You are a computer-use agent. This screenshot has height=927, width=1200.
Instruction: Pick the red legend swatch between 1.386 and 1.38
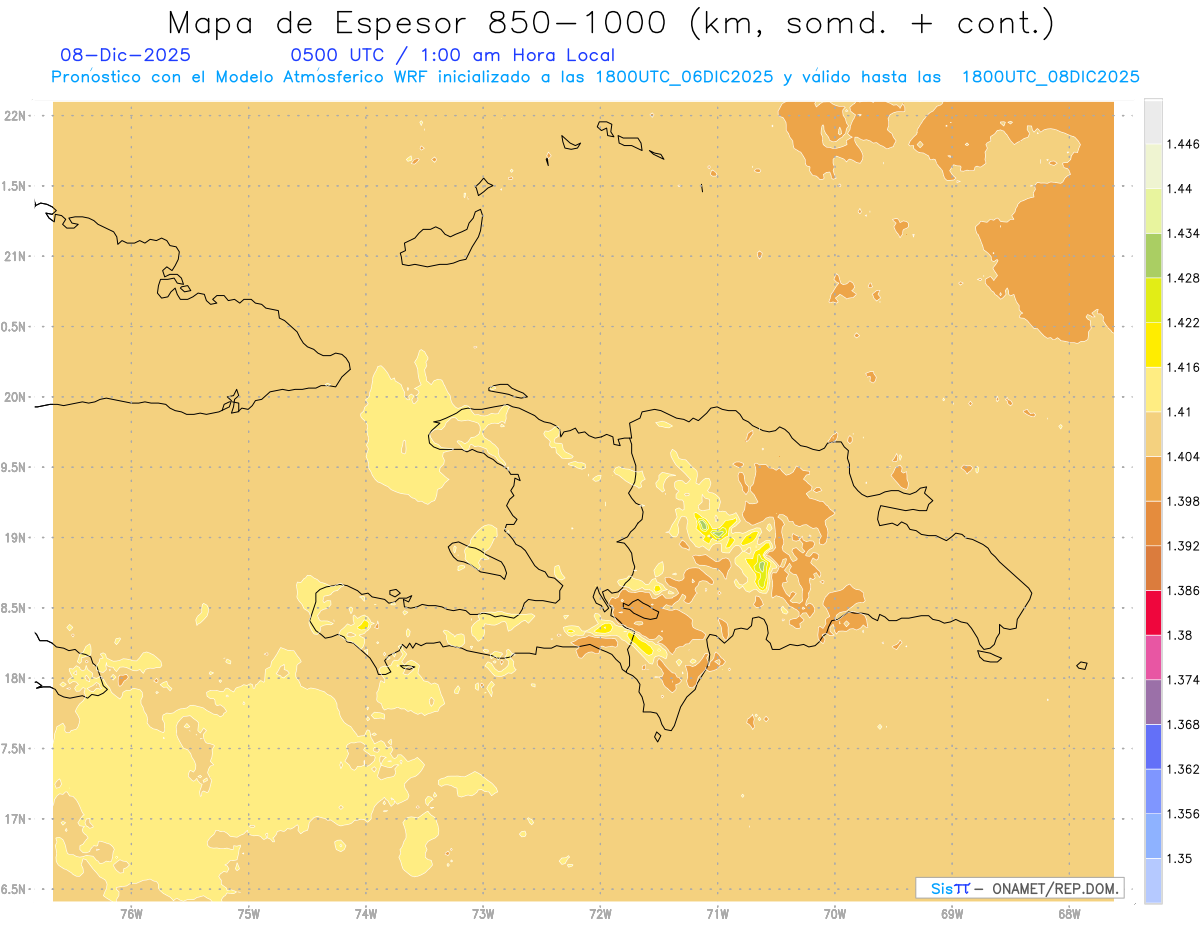point(1153,612)
